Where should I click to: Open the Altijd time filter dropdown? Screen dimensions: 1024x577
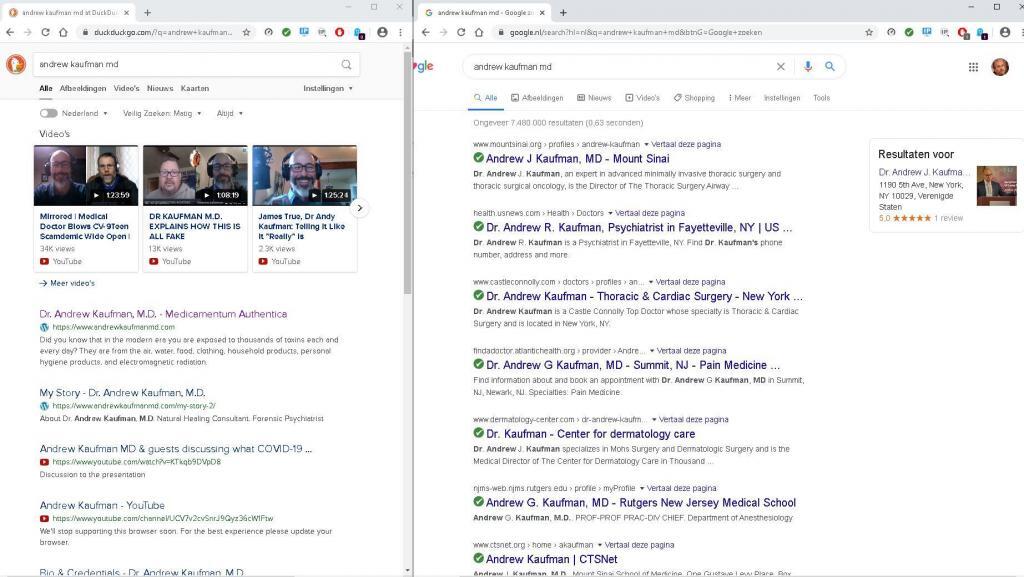pos(230,114)
